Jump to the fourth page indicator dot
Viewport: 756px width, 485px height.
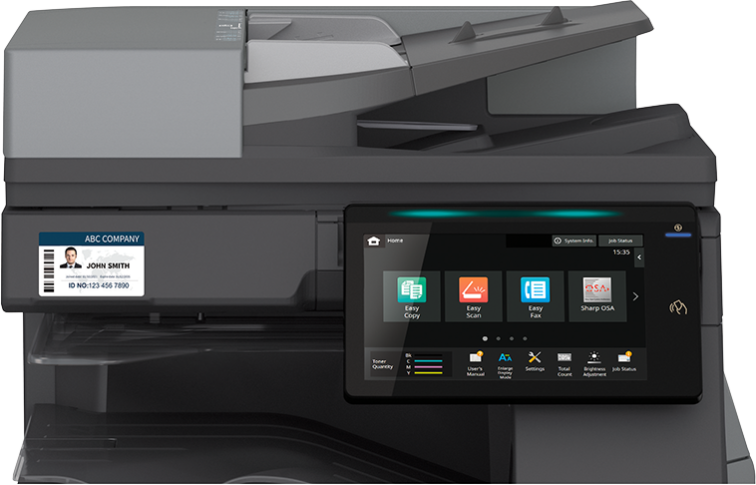[525, 338]
